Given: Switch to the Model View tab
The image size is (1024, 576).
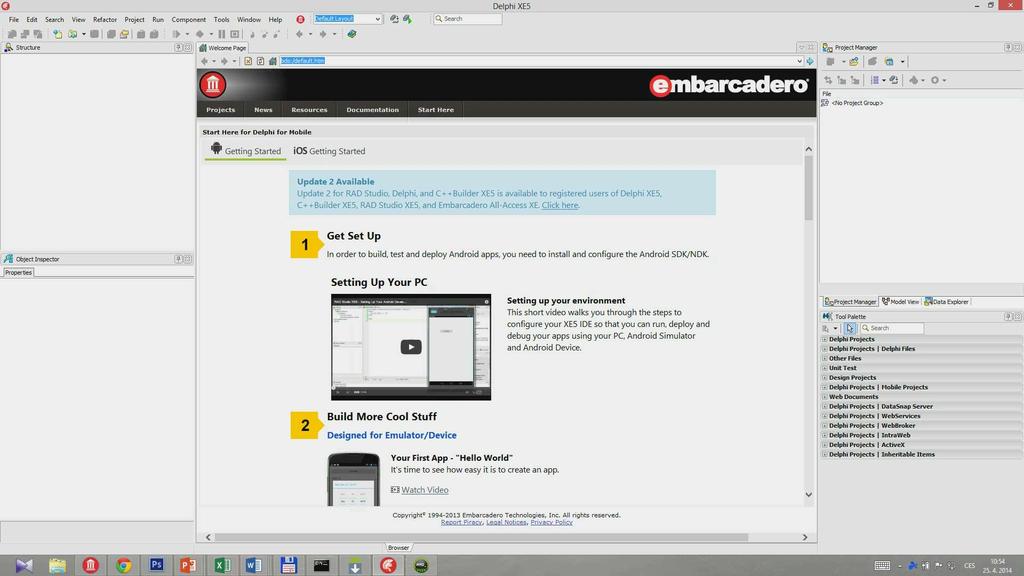Looking at the screenshot, I should click(x=901, y=302).
